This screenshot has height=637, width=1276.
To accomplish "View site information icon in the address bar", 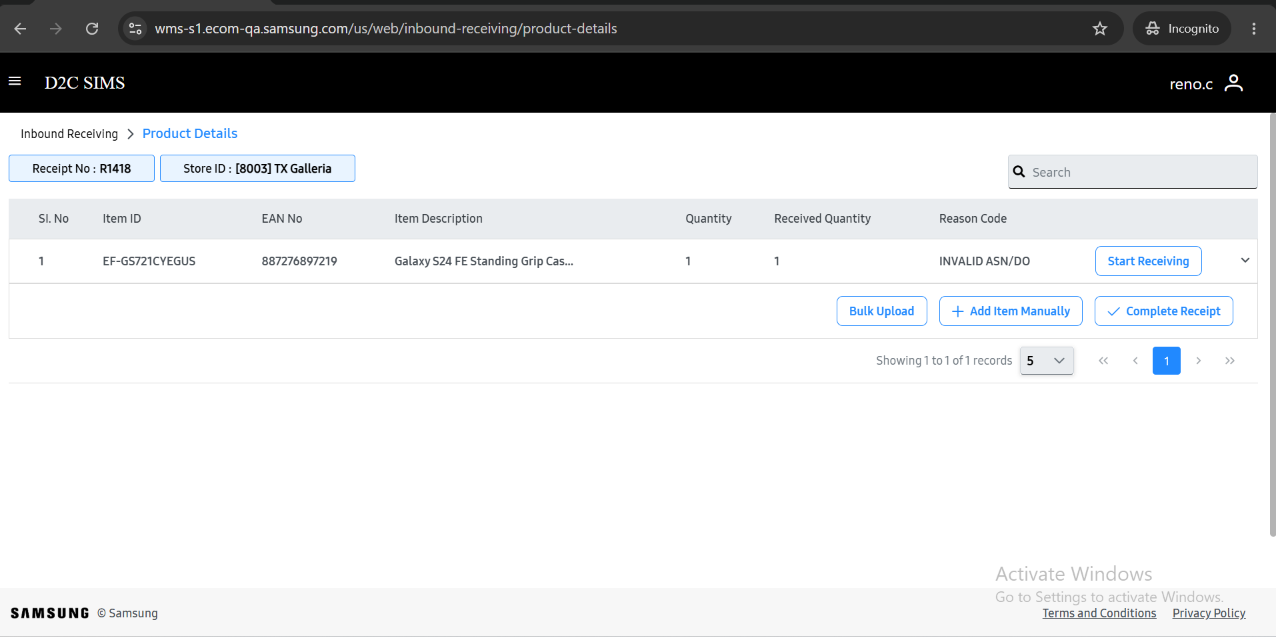I will (x=136, y=29).
